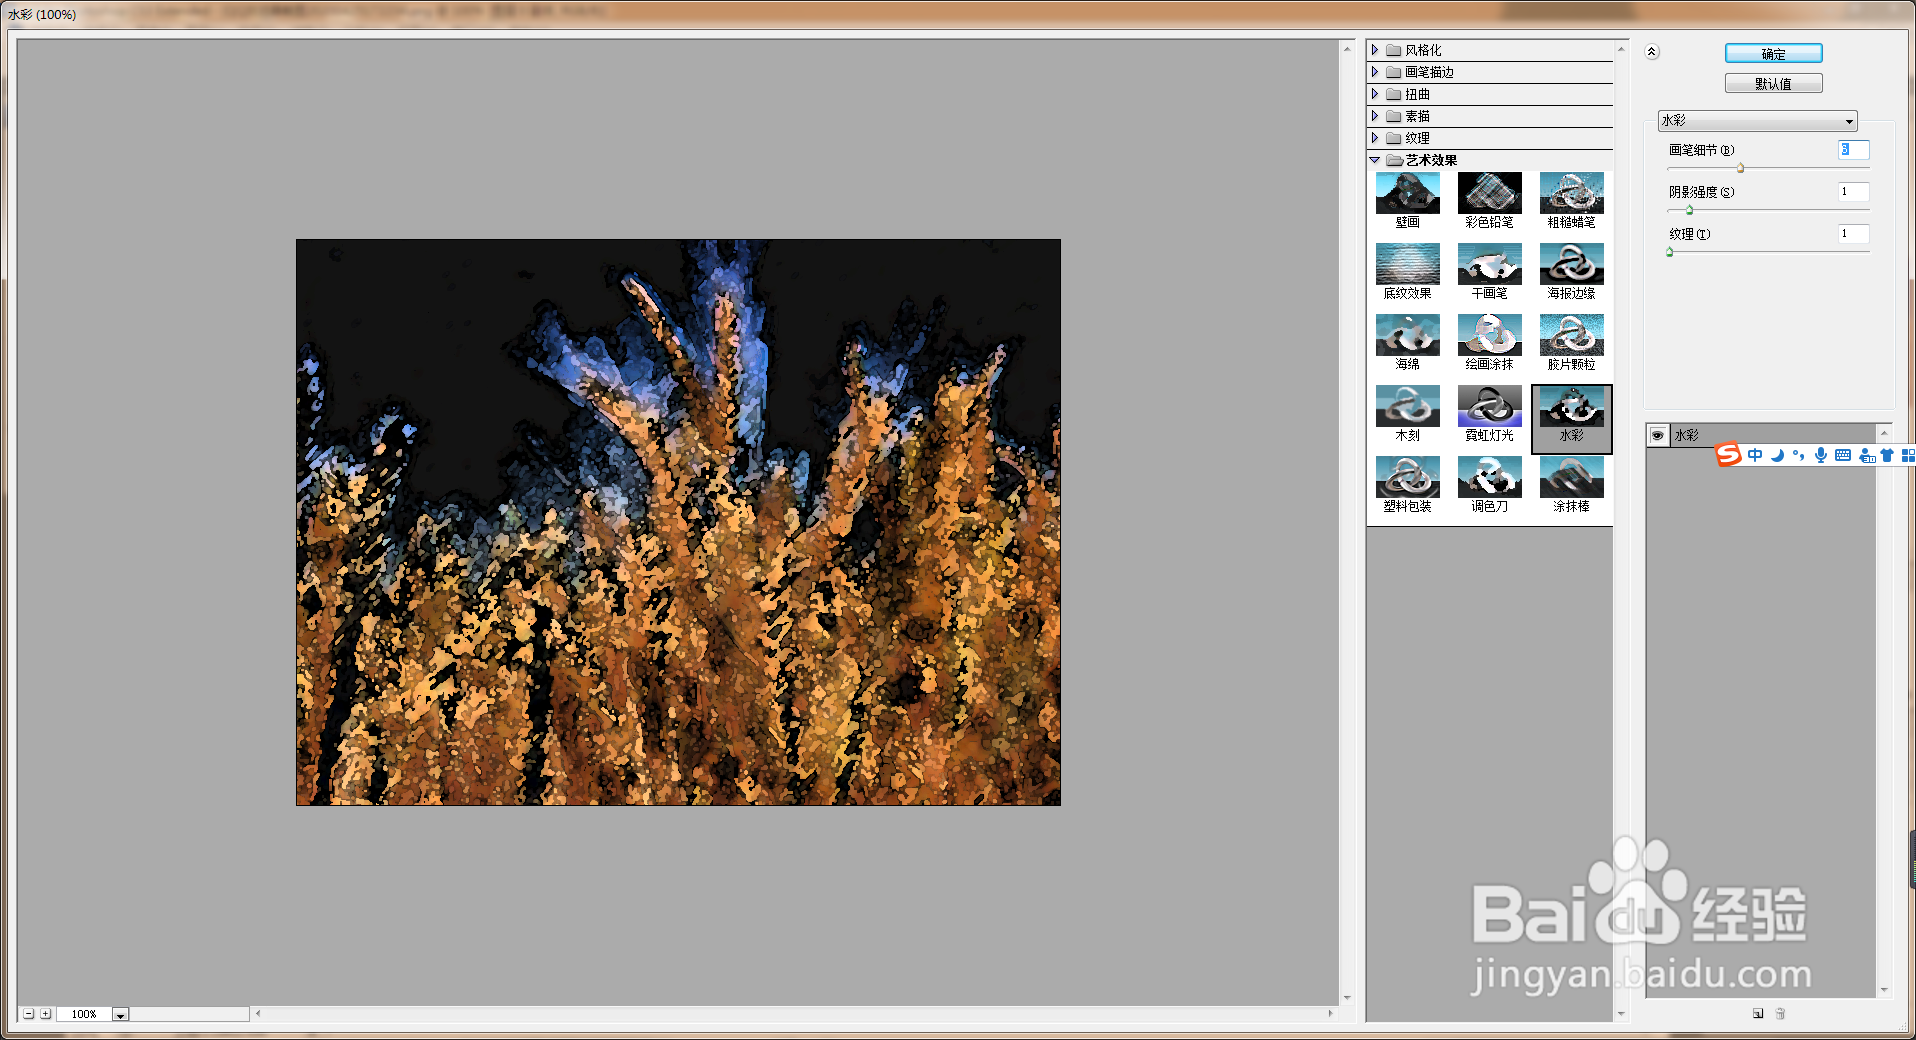The image size is (1916, 1040).
Task: Click the zoom in plus button
Action: click(x=46, y=1013)
